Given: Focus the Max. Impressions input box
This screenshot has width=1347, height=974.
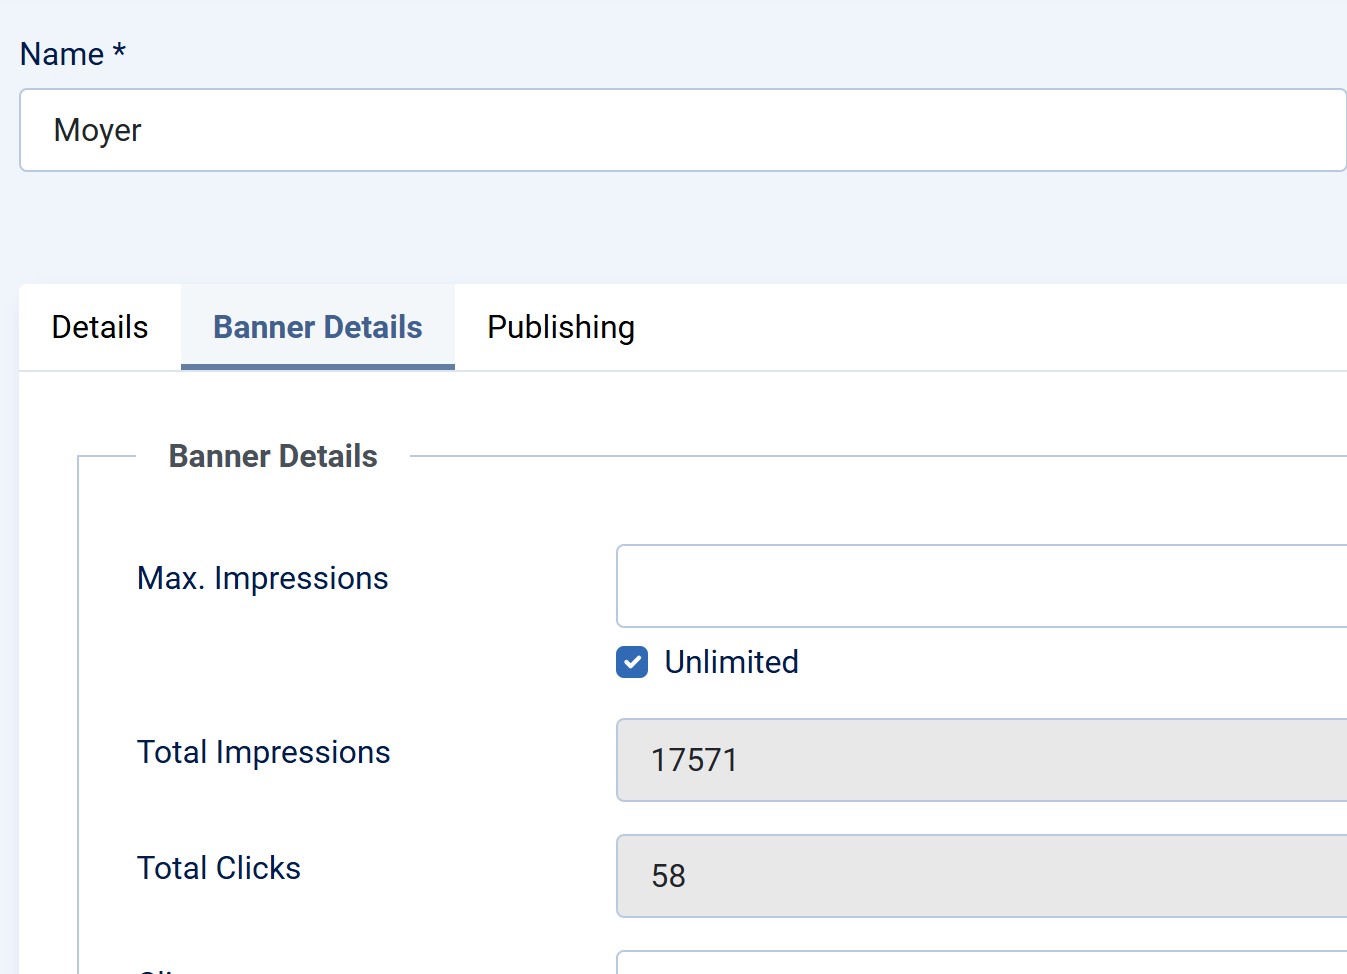Looking at the screenshot, I should [x=980, y=586].
